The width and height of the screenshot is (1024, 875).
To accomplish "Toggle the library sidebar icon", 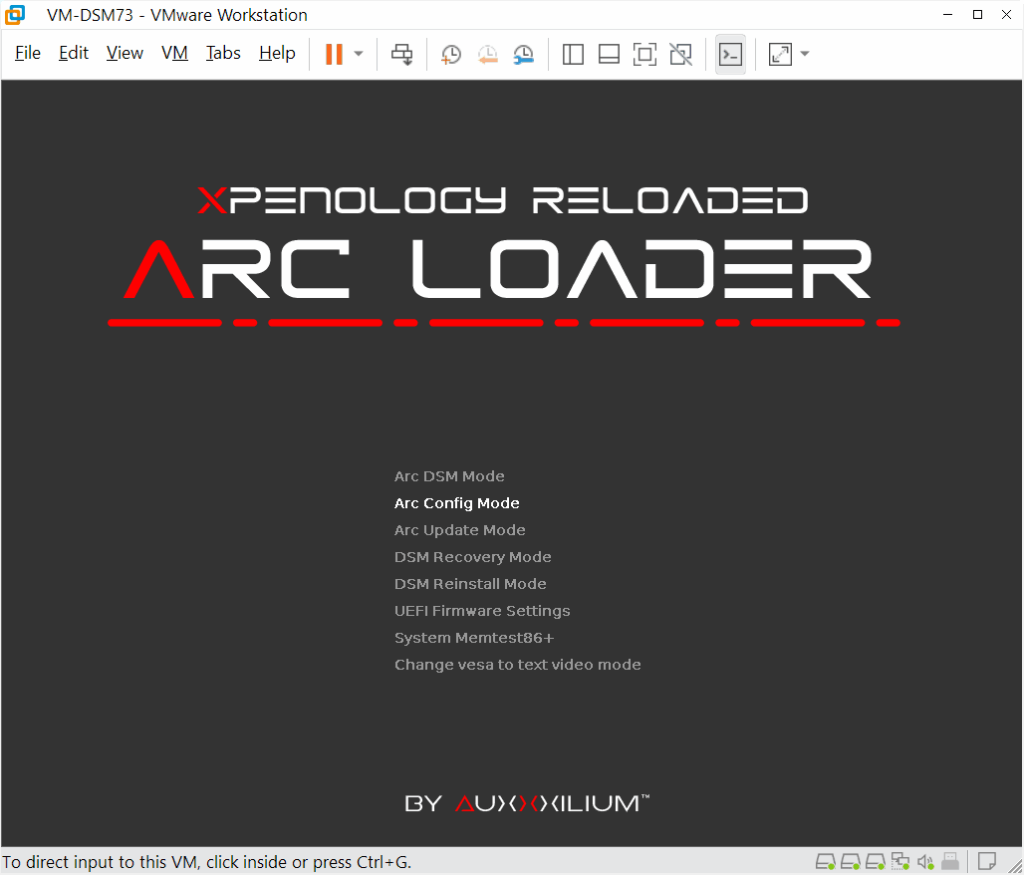I will 573,54.
